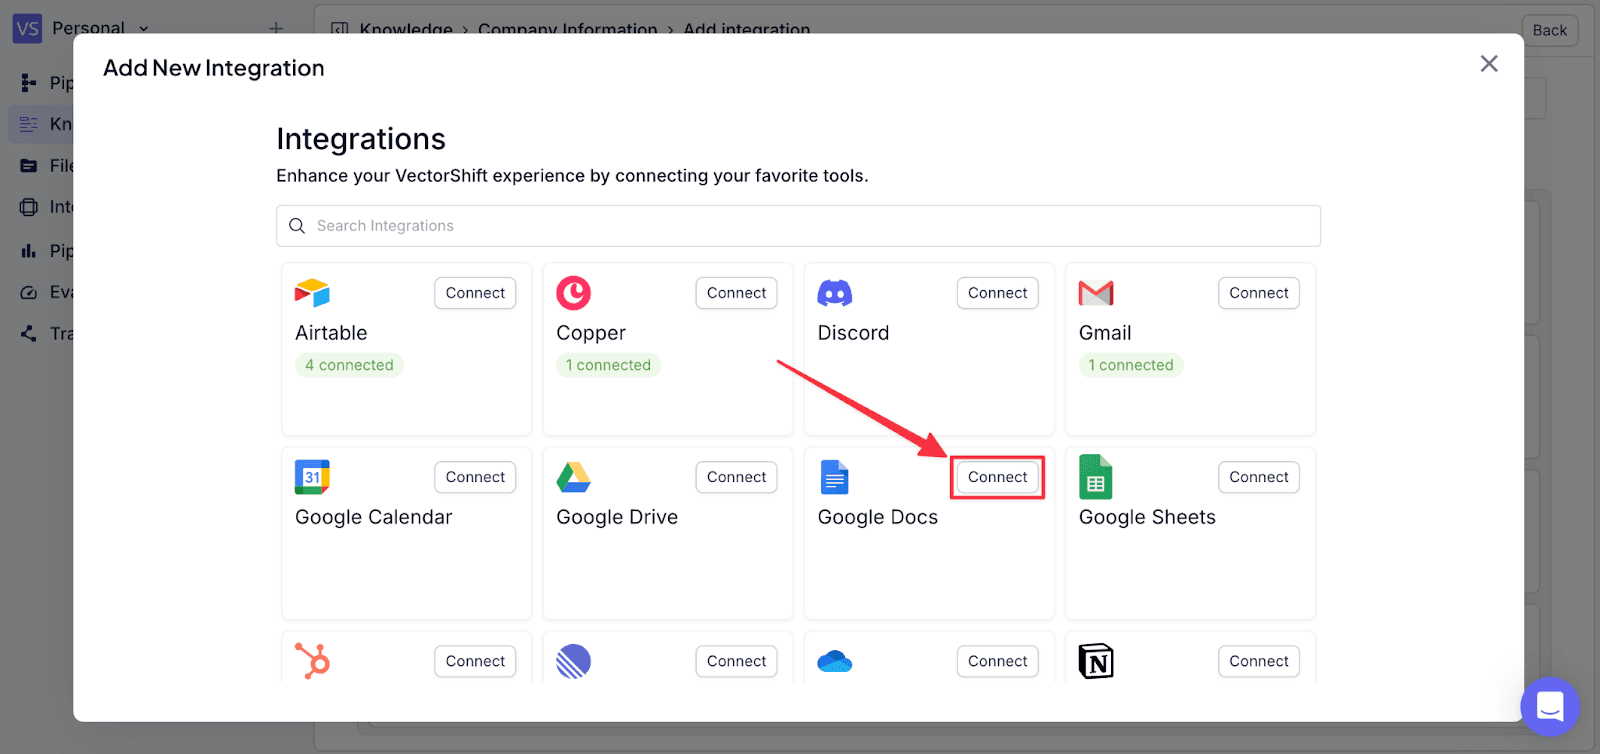The width and height of the screenshot is (1600, 754).
Task: Go to Company Information in the breadcrumb
Action: coord(568,30)
